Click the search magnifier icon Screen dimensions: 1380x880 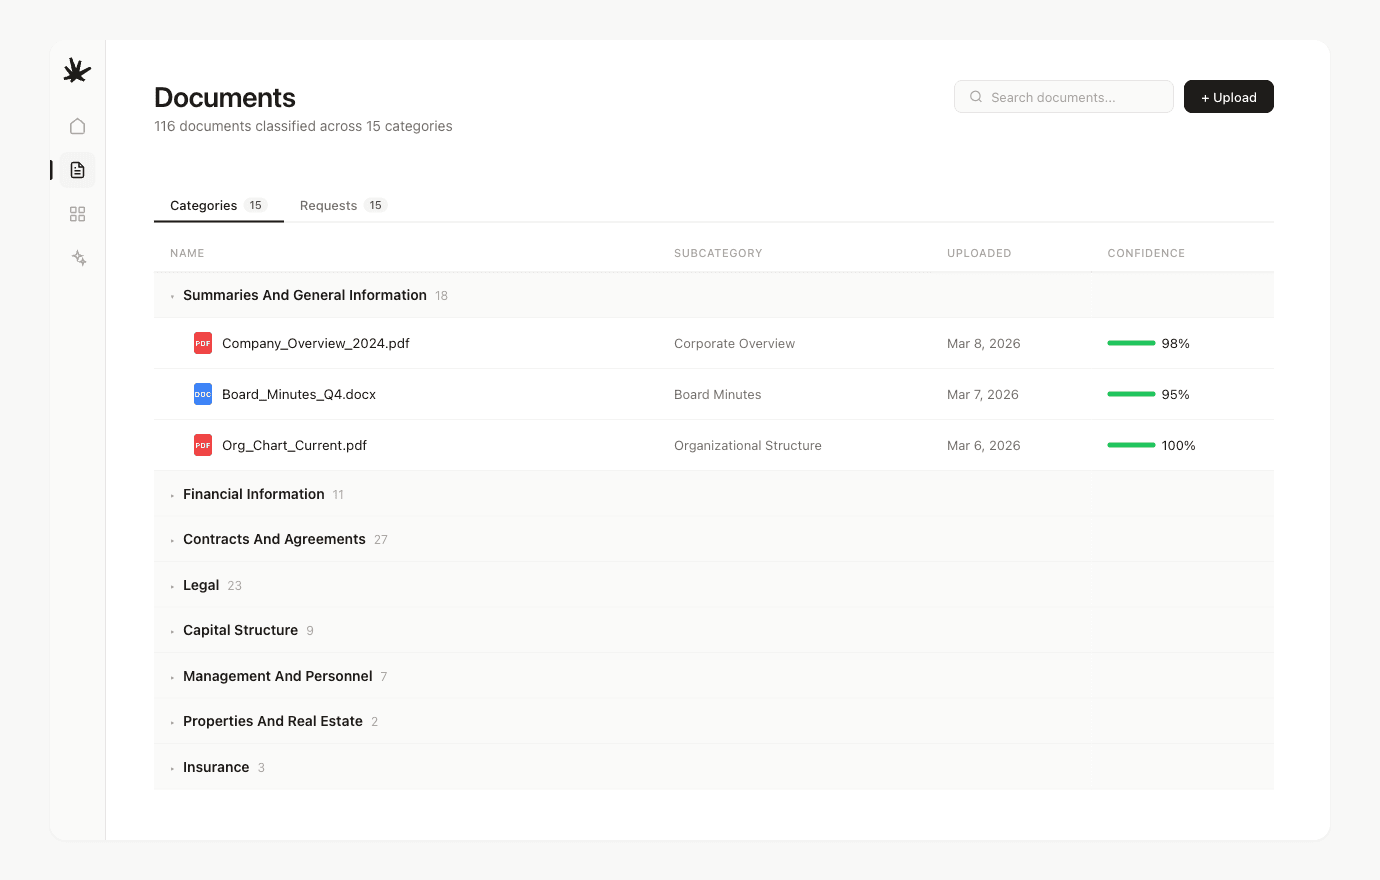pos(975,96)
